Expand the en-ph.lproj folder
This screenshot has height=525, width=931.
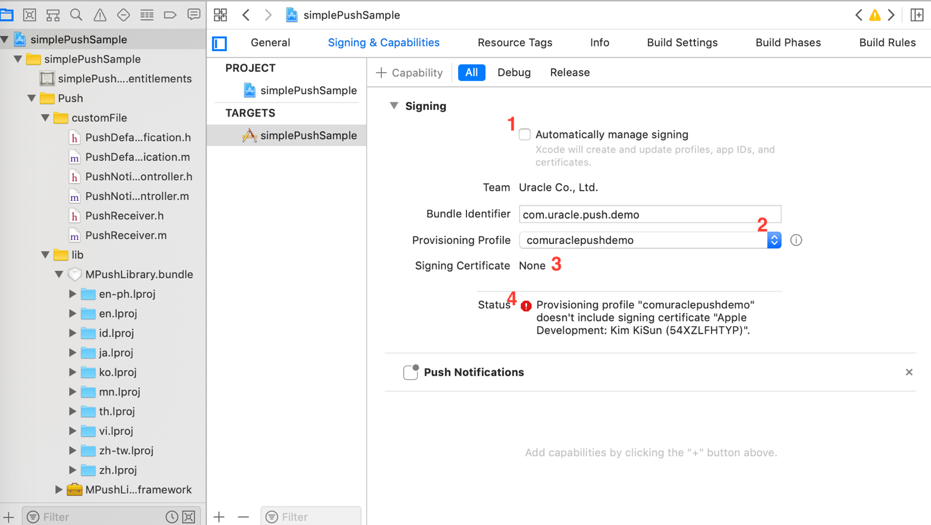click(x=72, y=294)
